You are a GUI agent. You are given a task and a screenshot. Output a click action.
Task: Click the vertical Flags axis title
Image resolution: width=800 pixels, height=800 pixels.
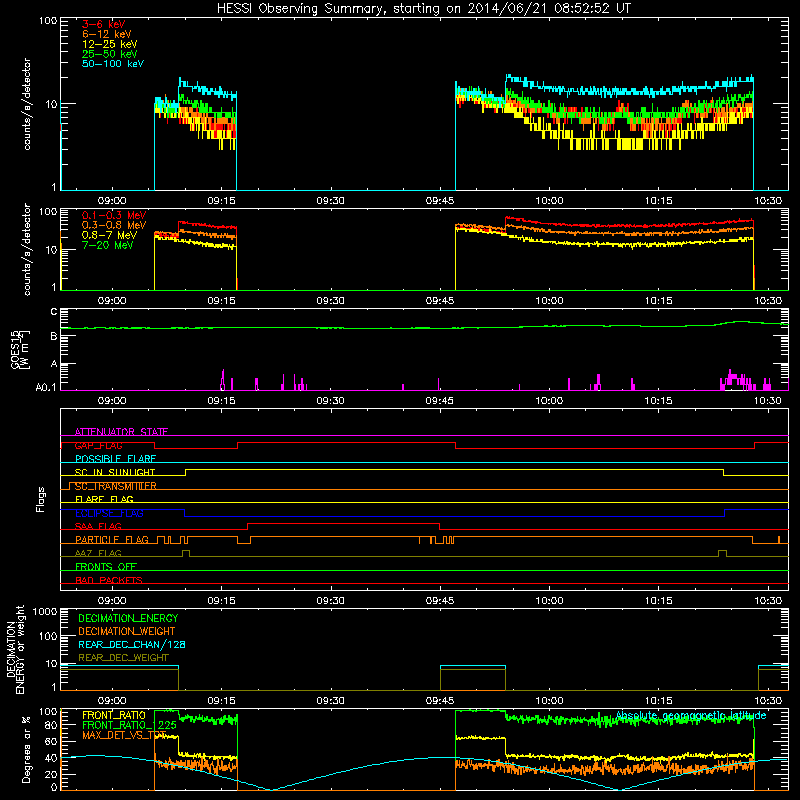point(41,499)
